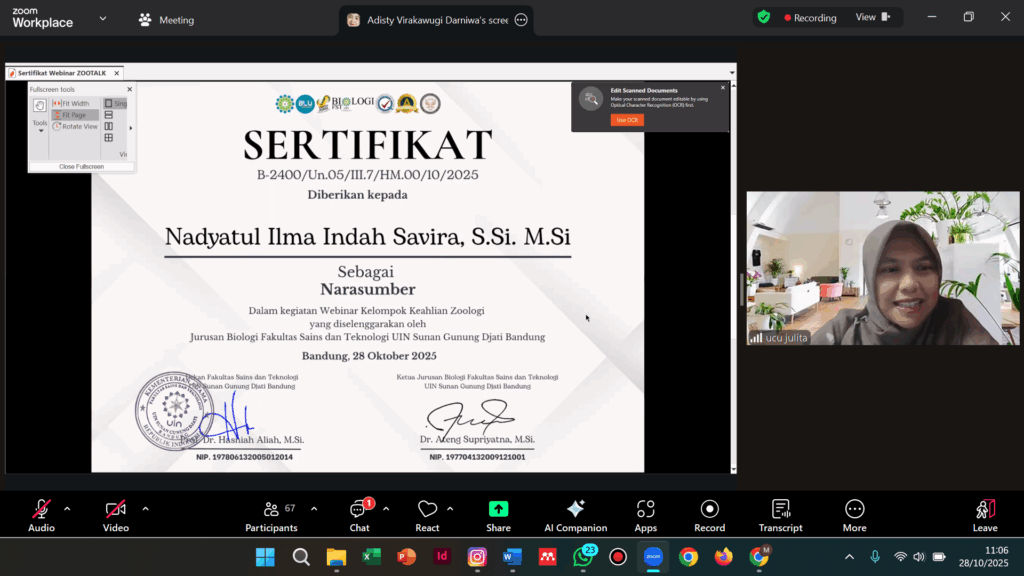Select Fit Width in Fullscreen tools
This screenshot has height=576, width=1024.
click(75, 103)
